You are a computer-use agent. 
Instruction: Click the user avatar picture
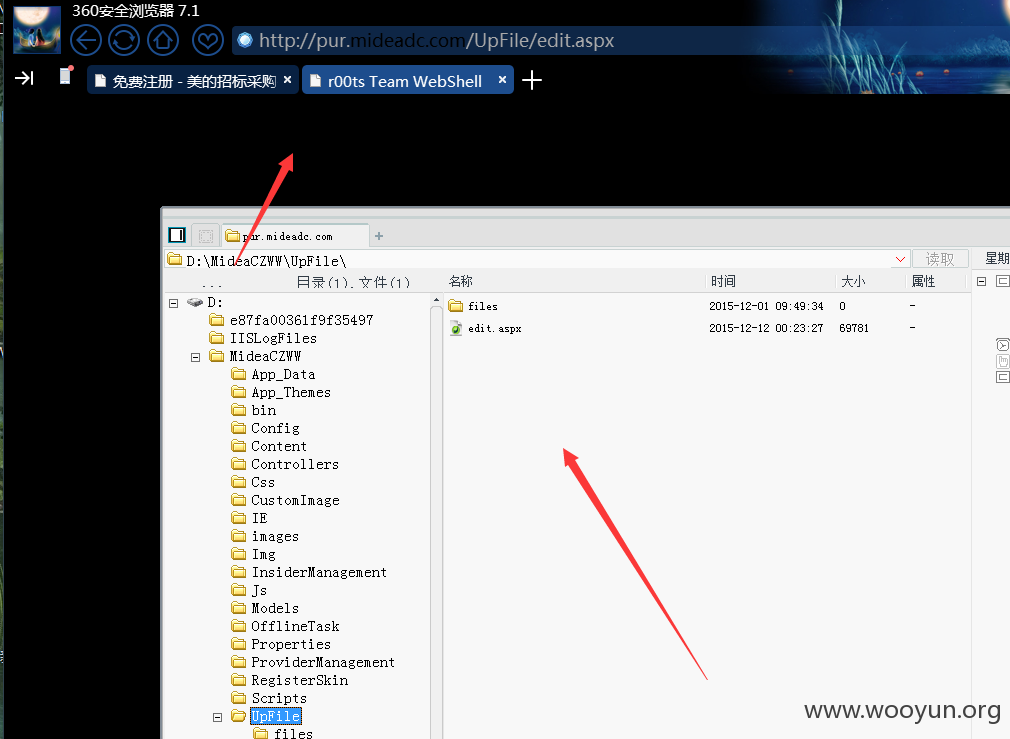click(x=37, y=29)
